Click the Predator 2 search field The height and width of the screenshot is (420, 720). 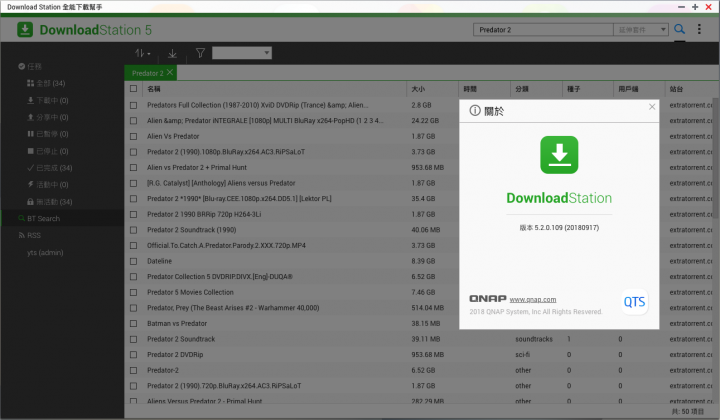[543, 29]
